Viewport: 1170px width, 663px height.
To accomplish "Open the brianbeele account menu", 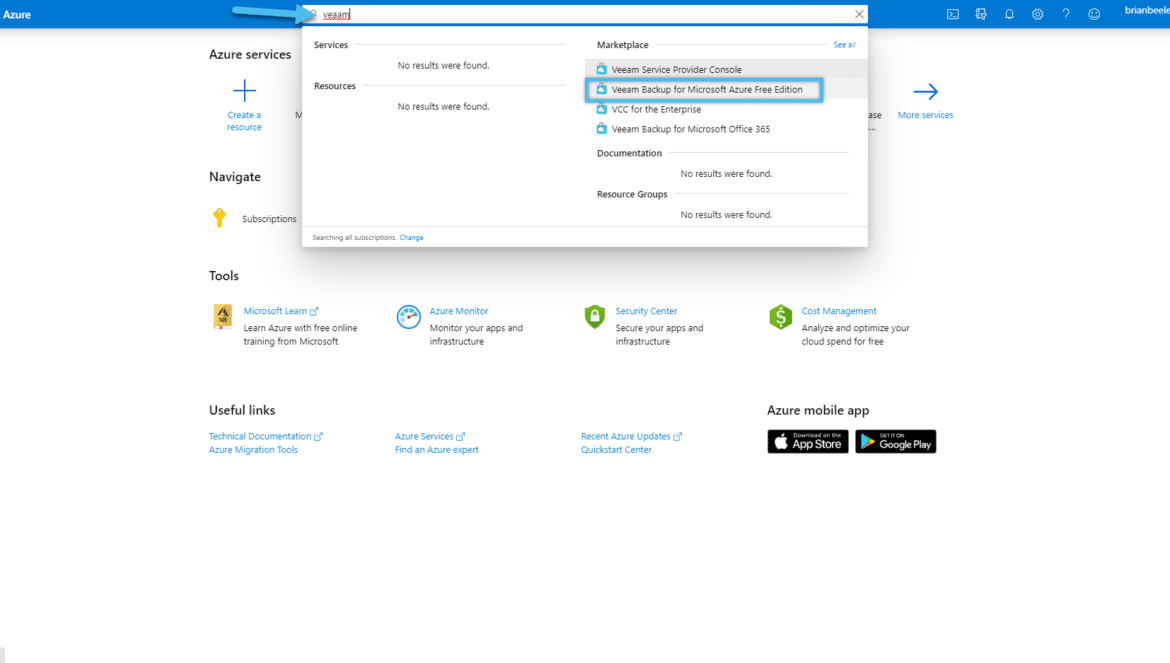I will pos(1147,10).
